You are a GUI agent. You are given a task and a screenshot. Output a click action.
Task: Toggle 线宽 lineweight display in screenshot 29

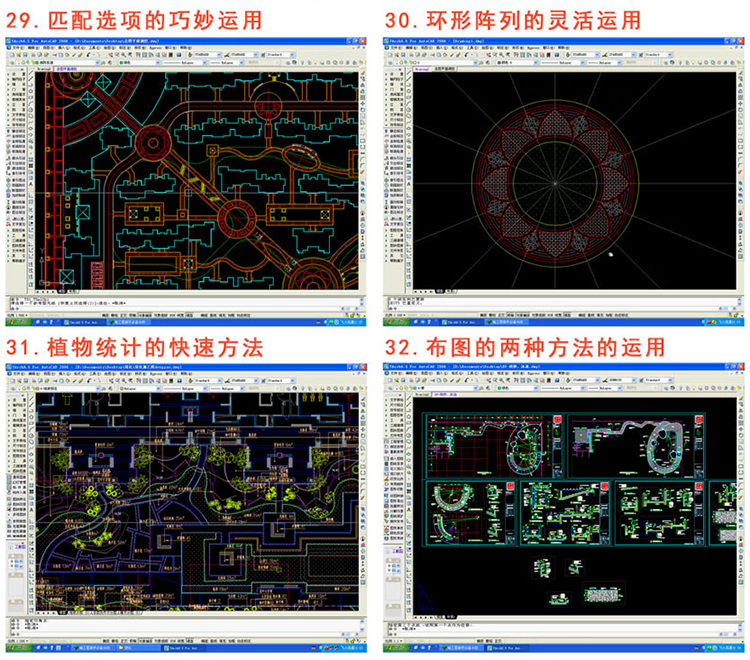coord(181,315)
